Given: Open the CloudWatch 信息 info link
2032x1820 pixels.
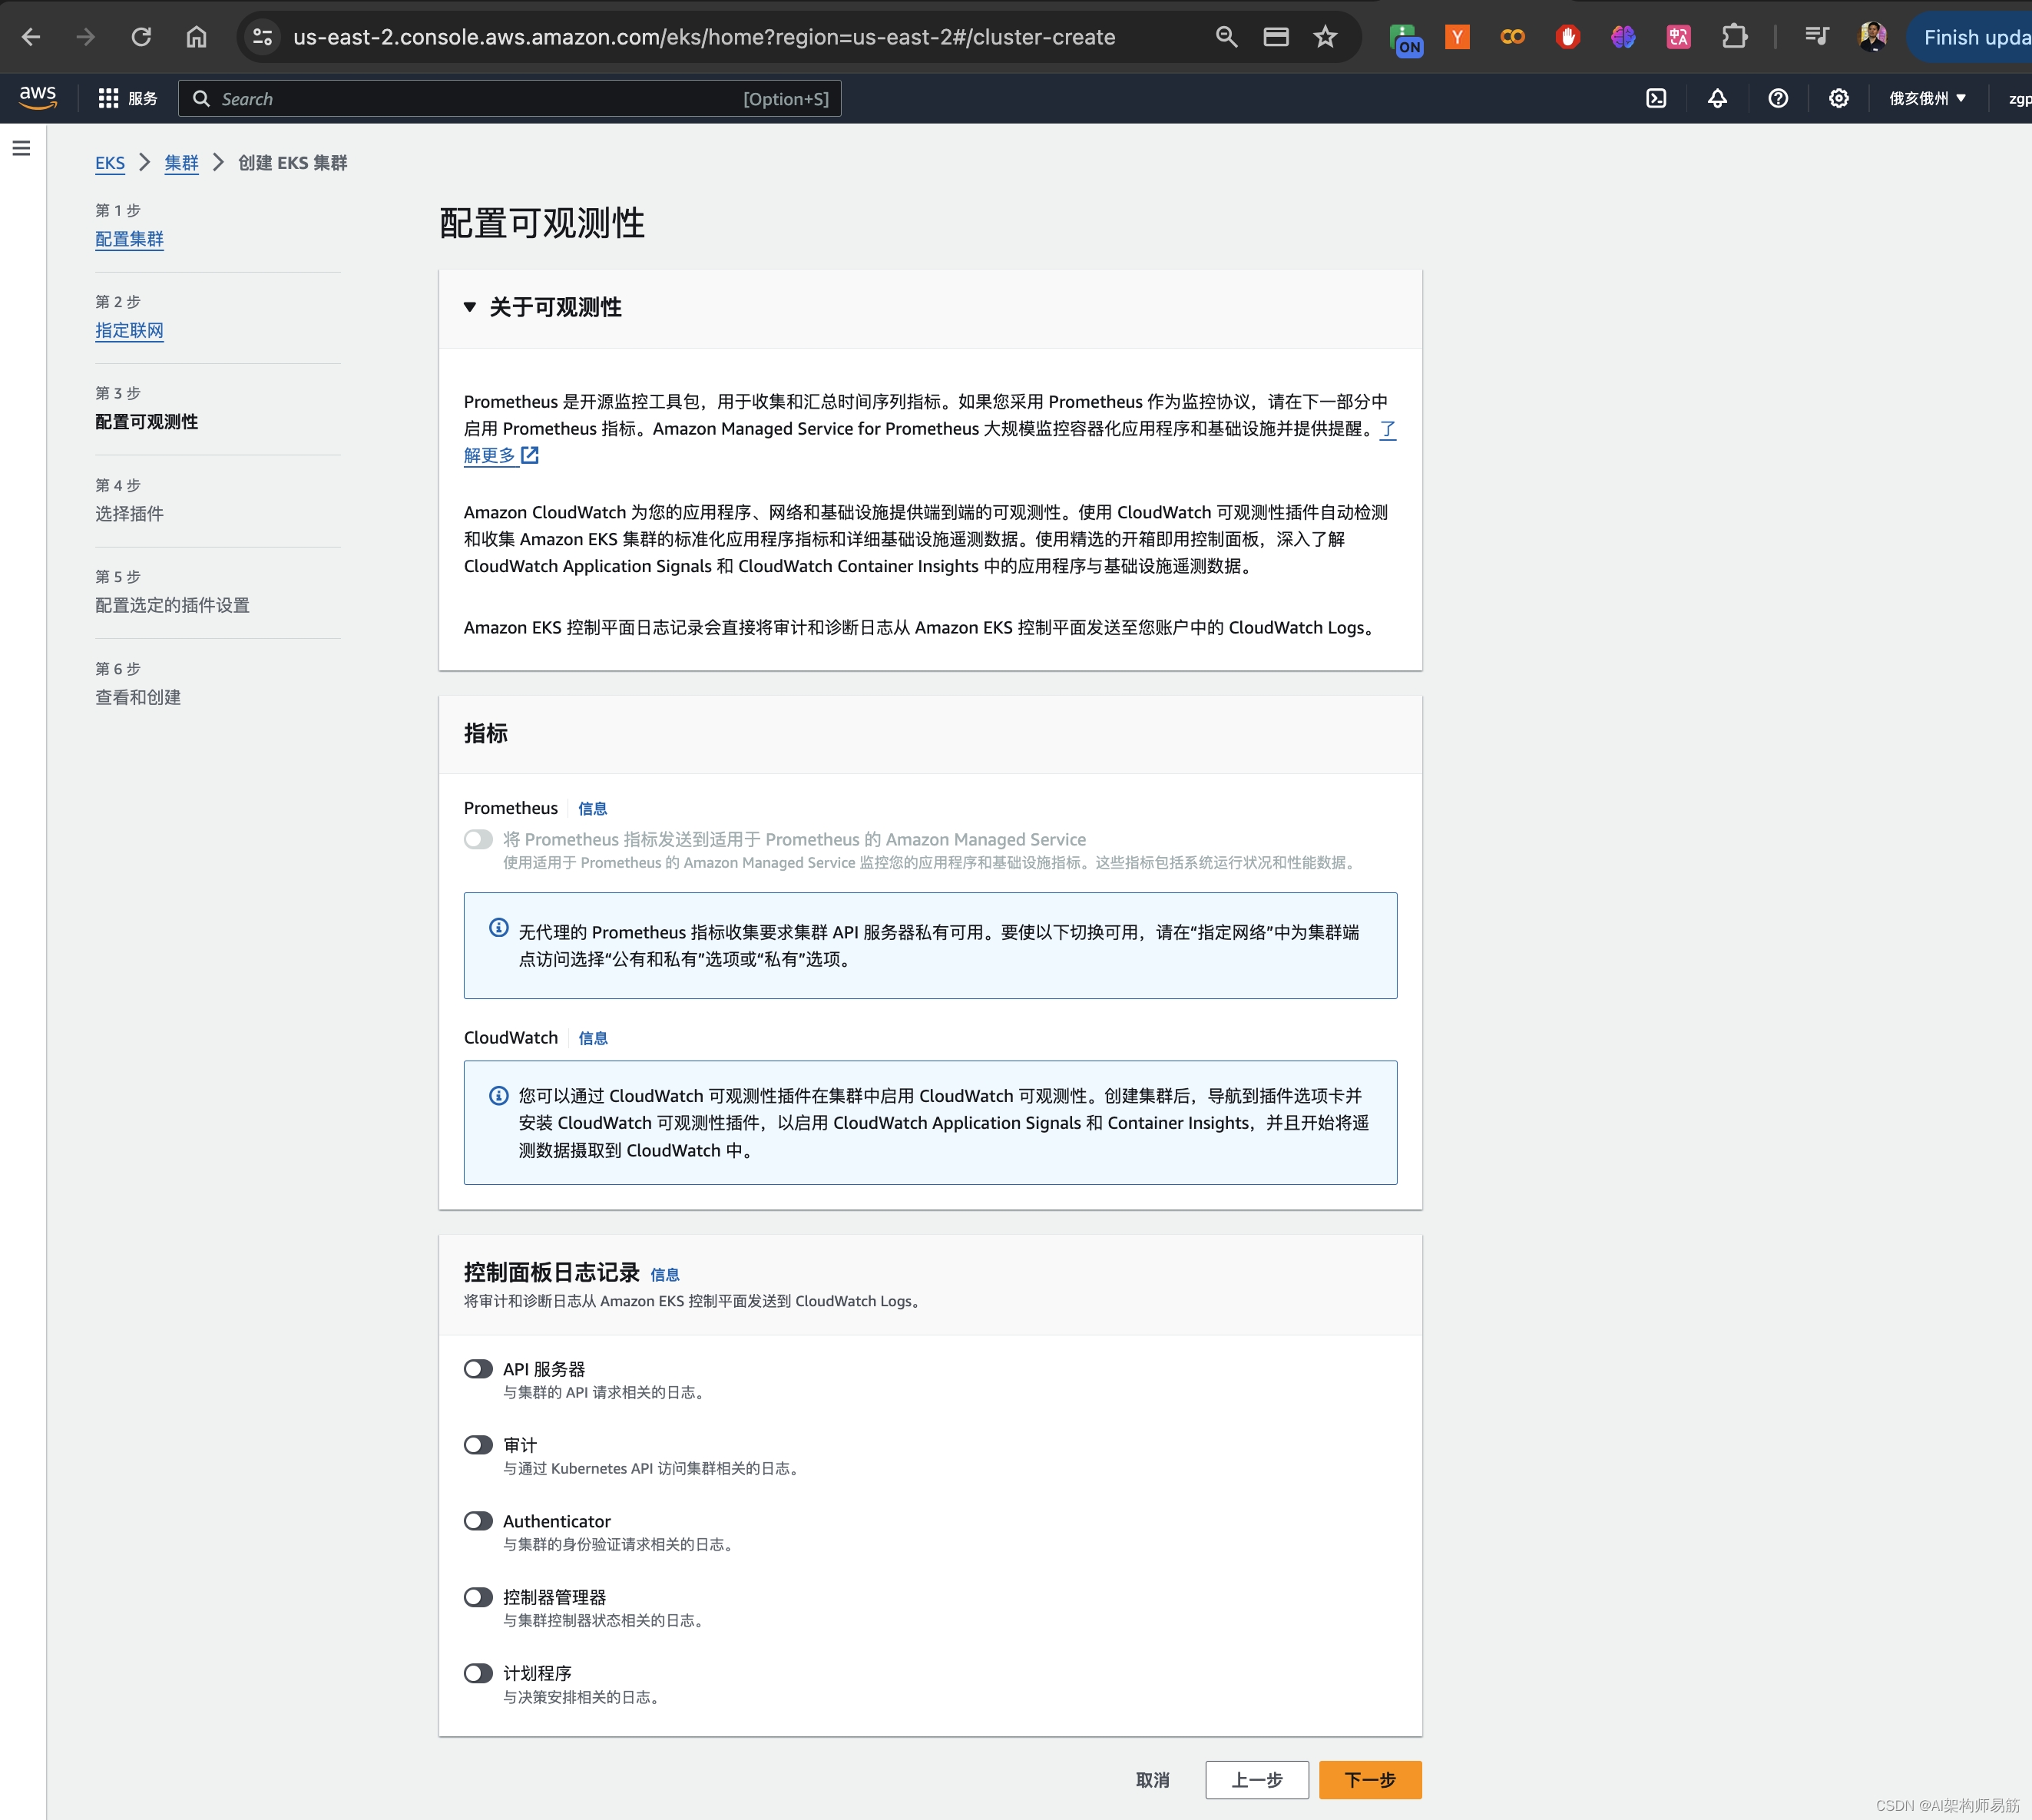Looking at the screenshot, I should 592,1038.
